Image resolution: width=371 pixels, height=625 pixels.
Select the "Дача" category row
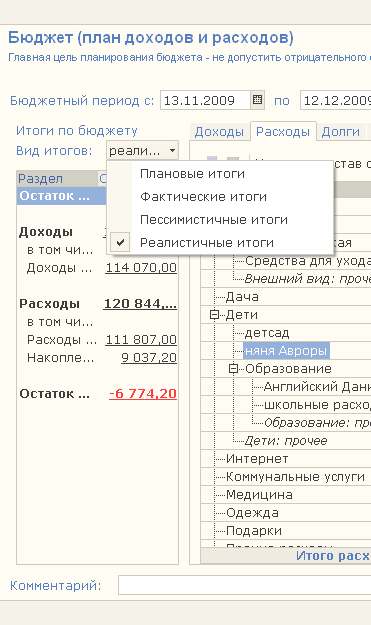tap(242, 297)
